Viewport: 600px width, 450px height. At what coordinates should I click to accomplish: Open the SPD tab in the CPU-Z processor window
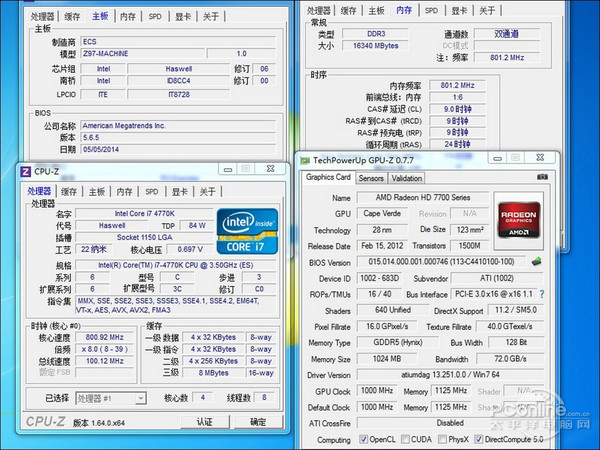pyautogui.click(x=152, y=191)
